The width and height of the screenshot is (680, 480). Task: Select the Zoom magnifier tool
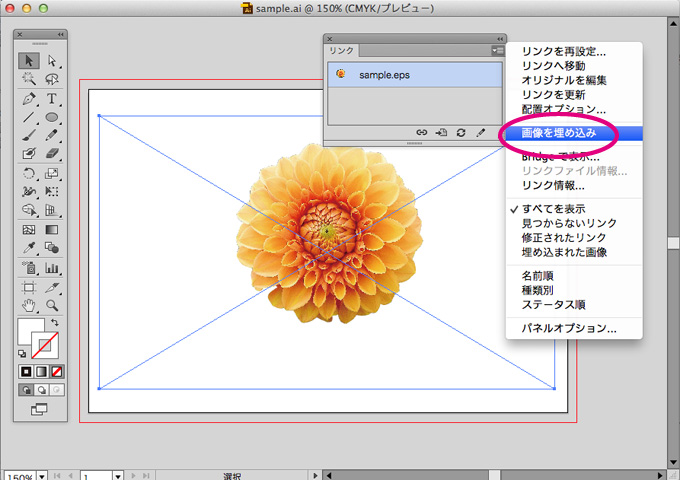pos(51,305)
